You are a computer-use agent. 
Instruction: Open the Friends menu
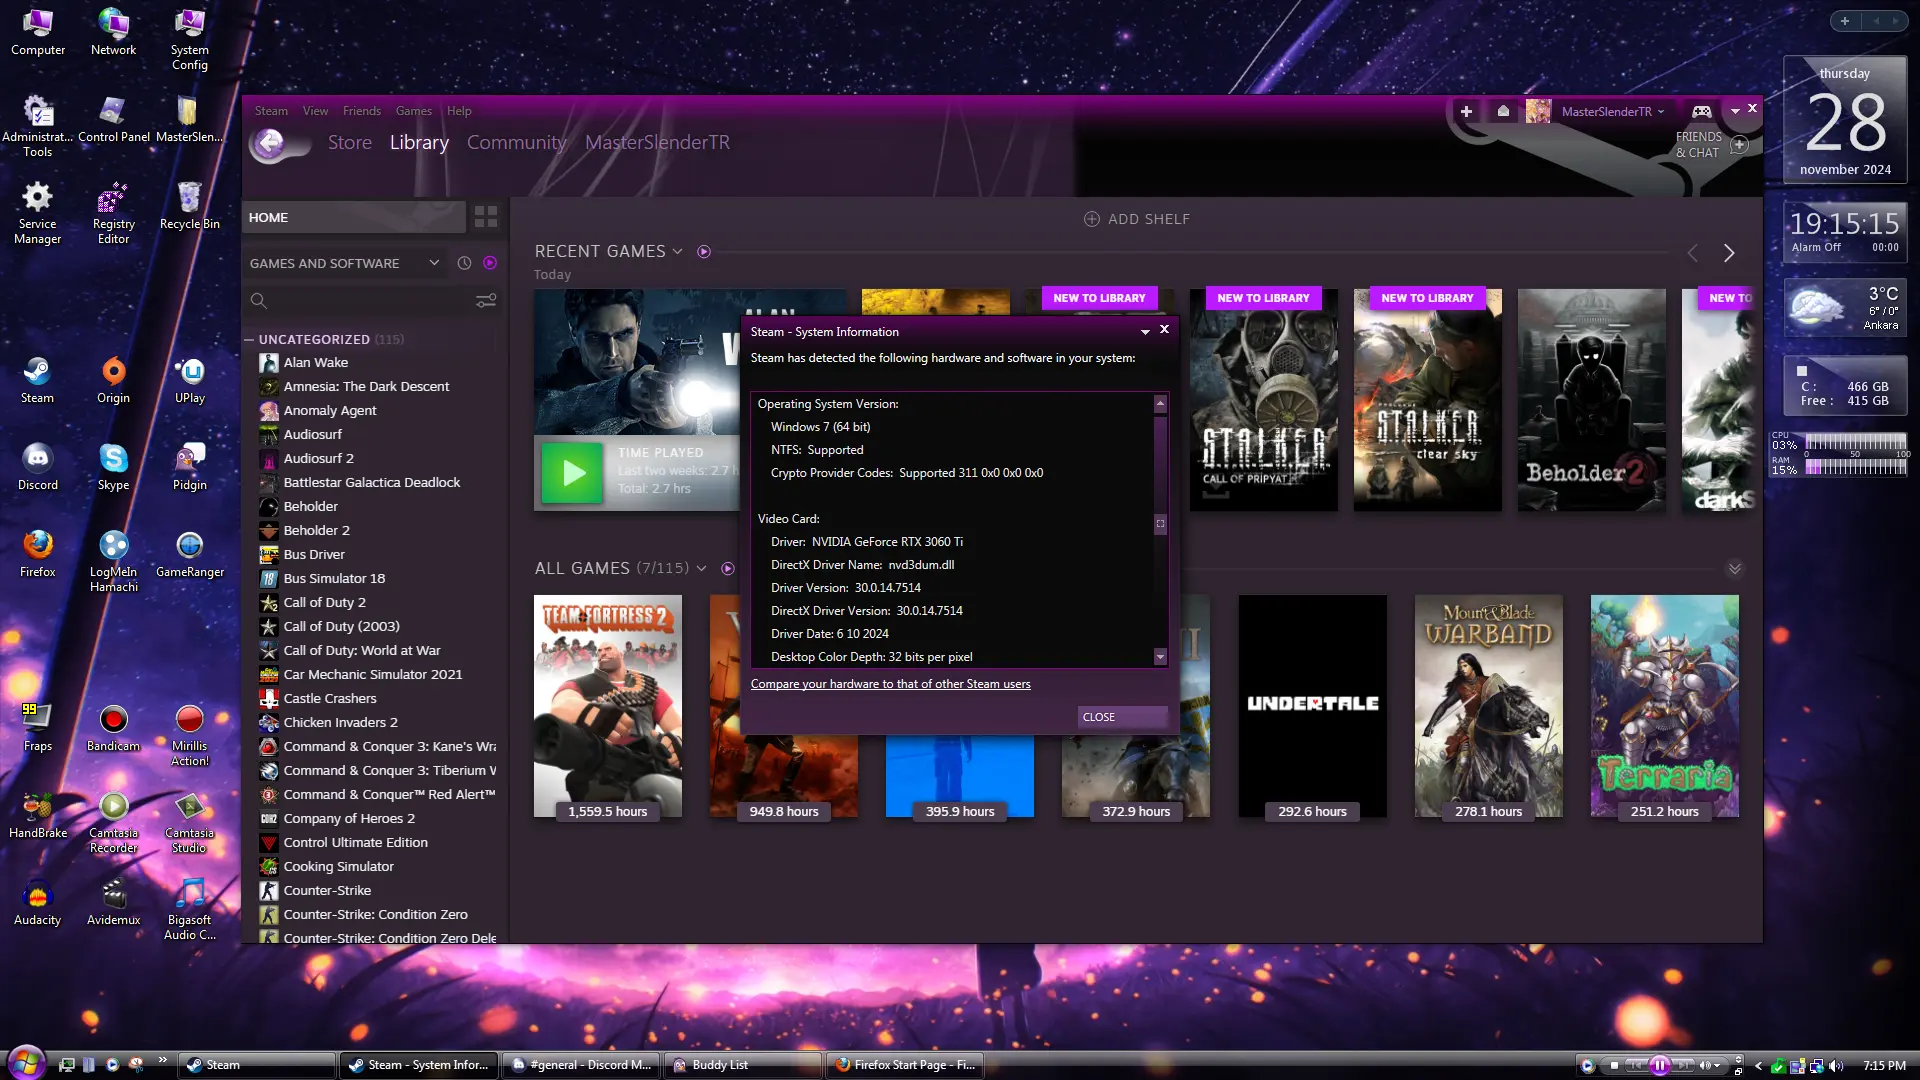coord(362,111)
